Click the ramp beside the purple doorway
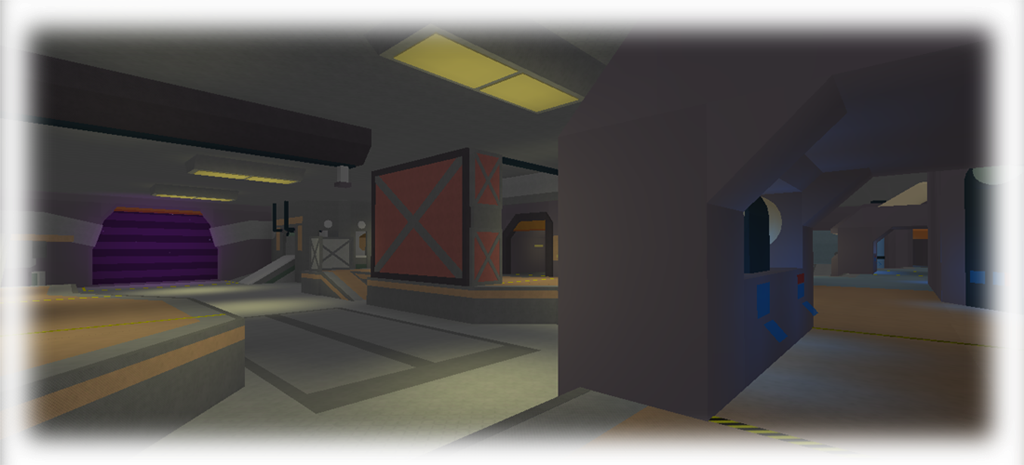 coord(266,270)
